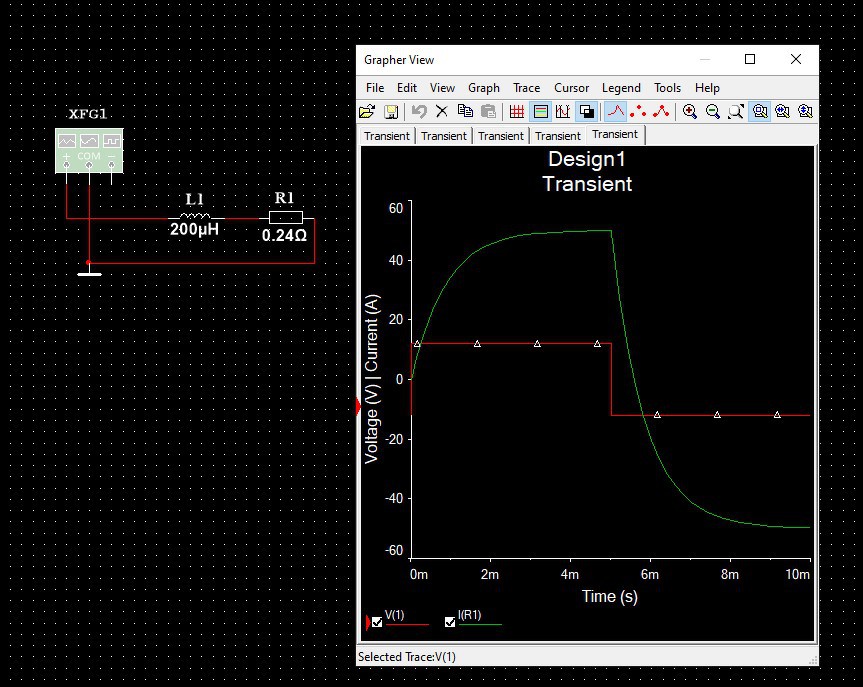Screen dimensions: 863x687
Task: Click the Open file folder icon
Action: [367, 112]
